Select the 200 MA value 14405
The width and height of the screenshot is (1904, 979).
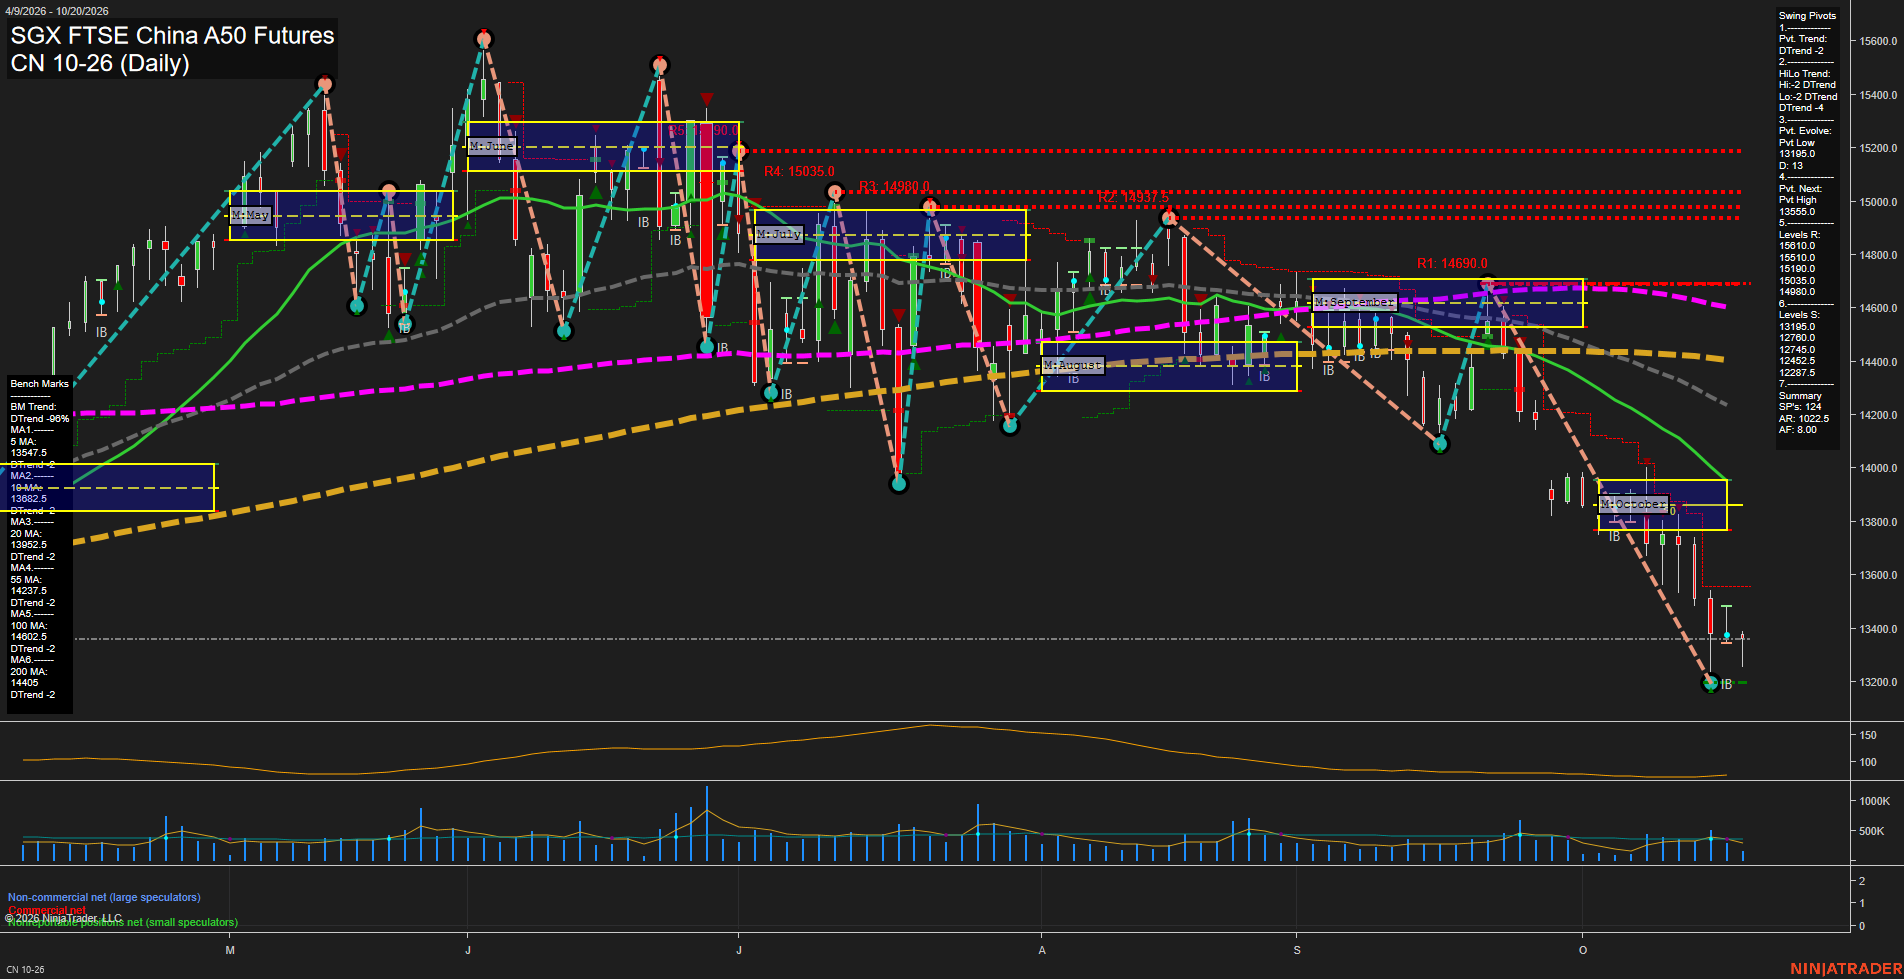[25, 683]
